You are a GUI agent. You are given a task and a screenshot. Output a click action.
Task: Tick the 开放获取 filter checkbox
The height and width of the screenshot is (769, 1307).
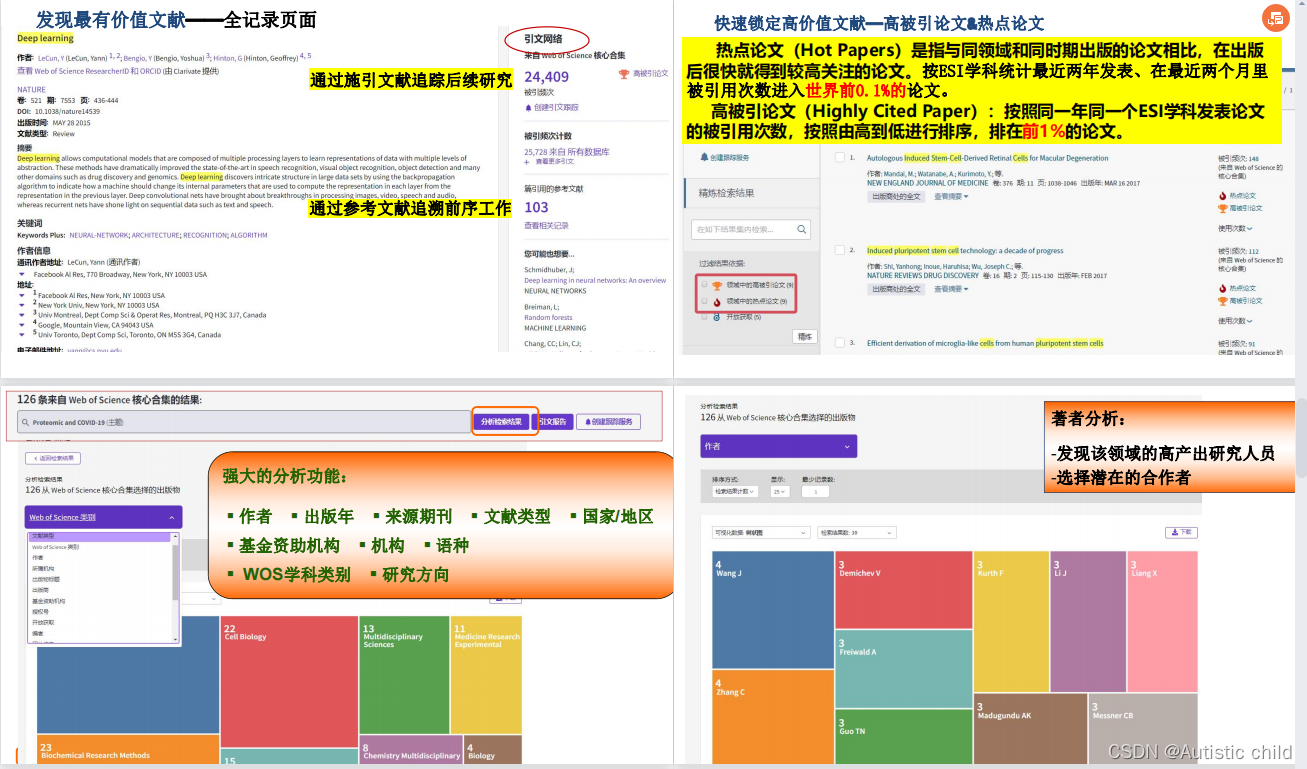click(704, 317)
